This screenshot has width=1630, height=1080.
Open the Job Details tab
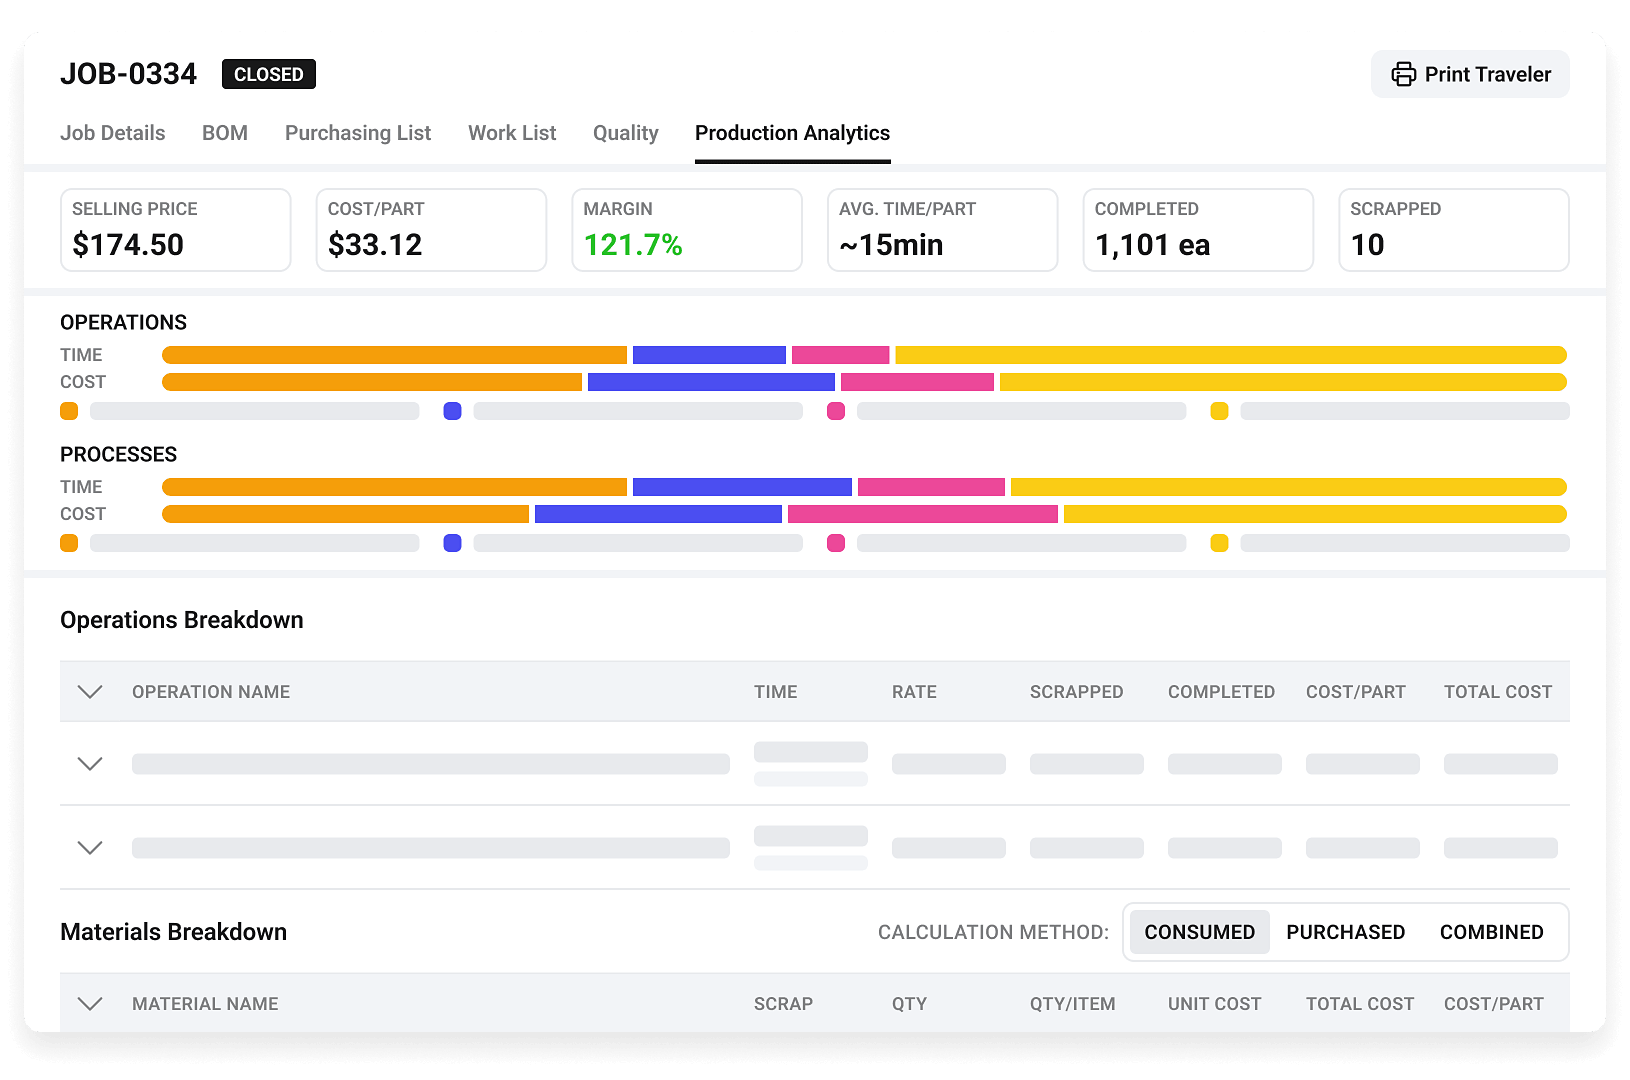click(x=113, y=133)
